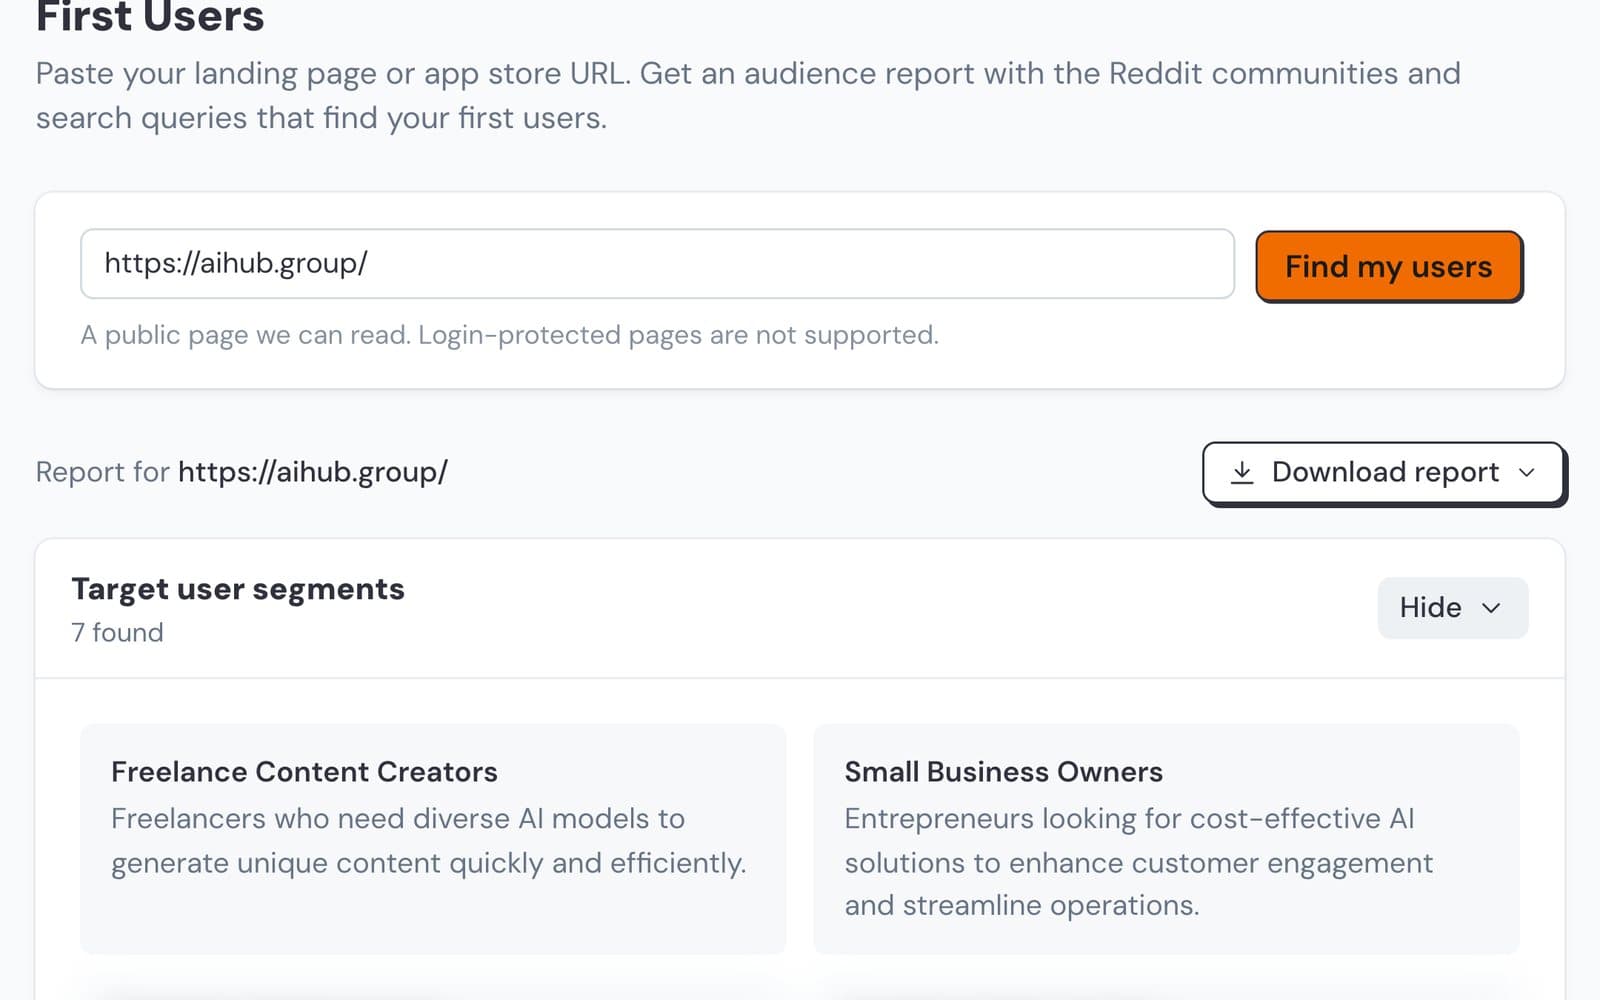Click the First Users page heading

150,17
